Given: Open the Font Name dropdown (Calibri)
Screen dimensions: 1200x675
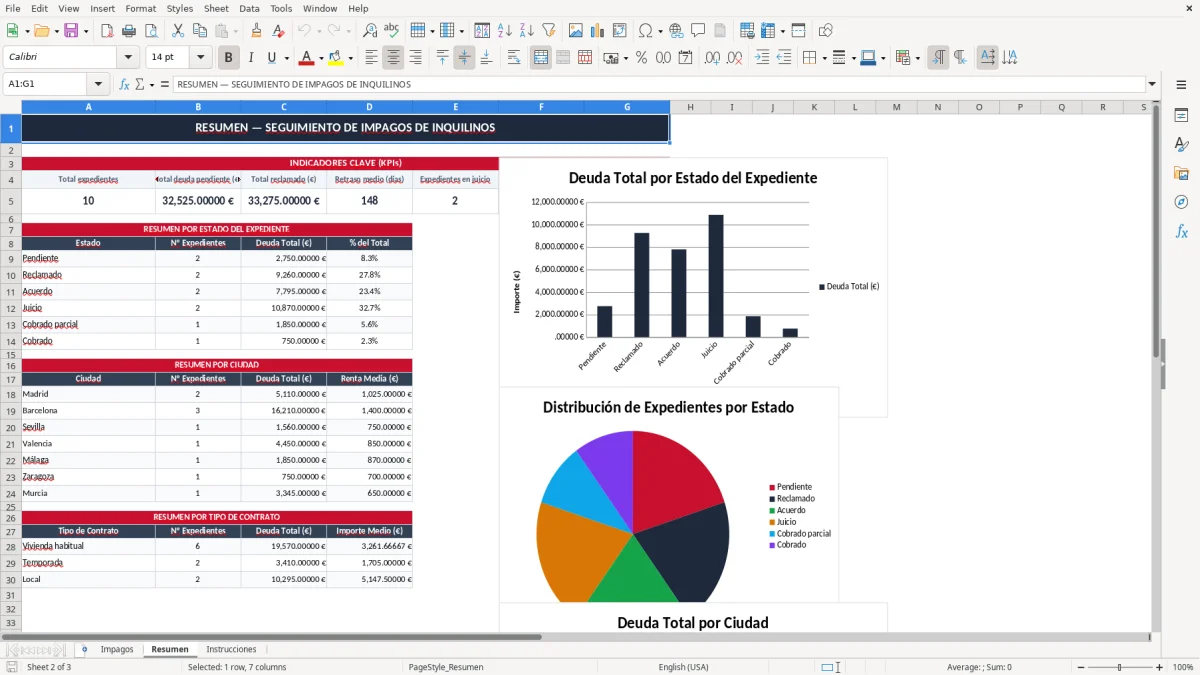Looking at the screenshot, I should (130, 58).
